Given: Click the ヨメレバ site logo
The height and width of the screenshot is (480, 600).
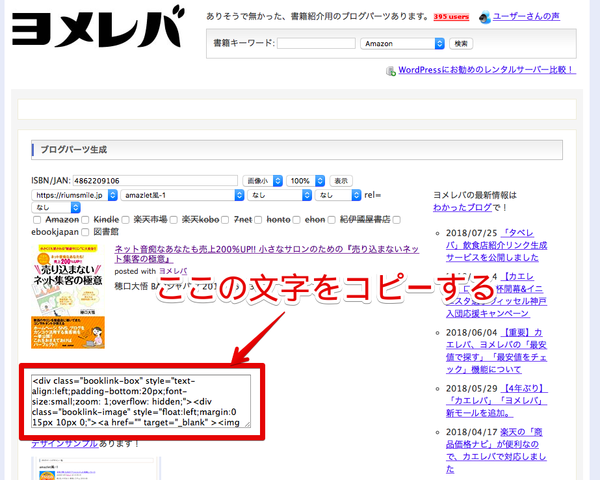Looking at the screenshot, I should coord(97,27).
